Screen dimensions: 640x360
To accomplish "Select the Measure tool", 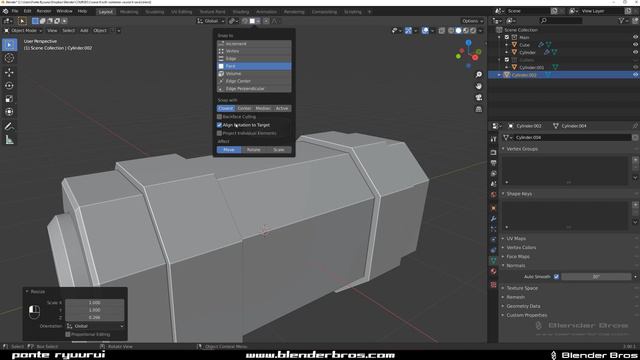I will (9, 140).
